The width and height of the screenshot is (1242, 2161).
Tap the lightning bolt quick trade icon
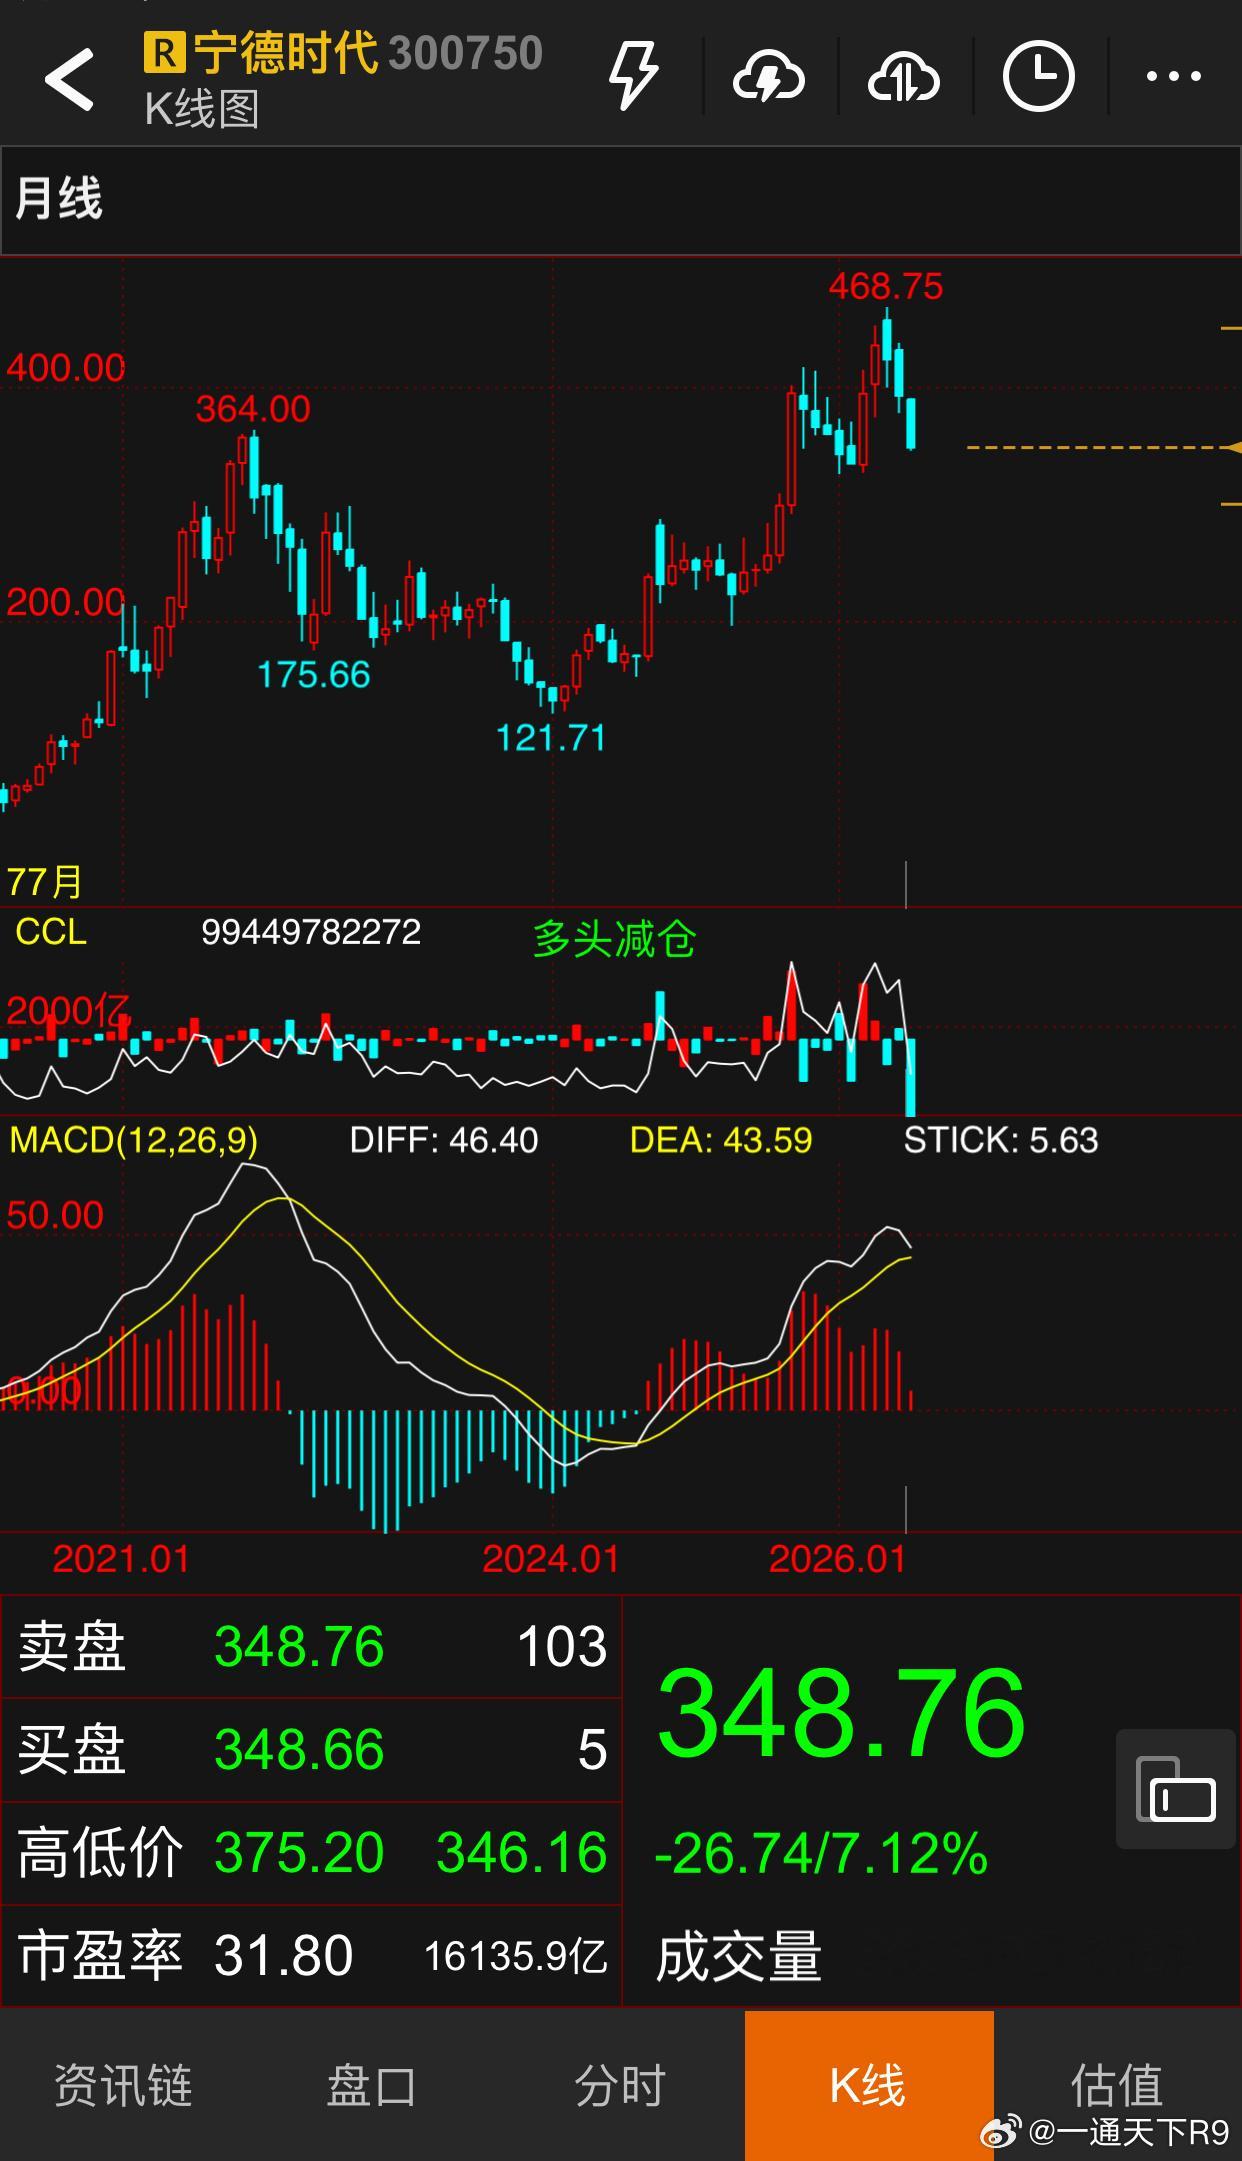[633, 76]
